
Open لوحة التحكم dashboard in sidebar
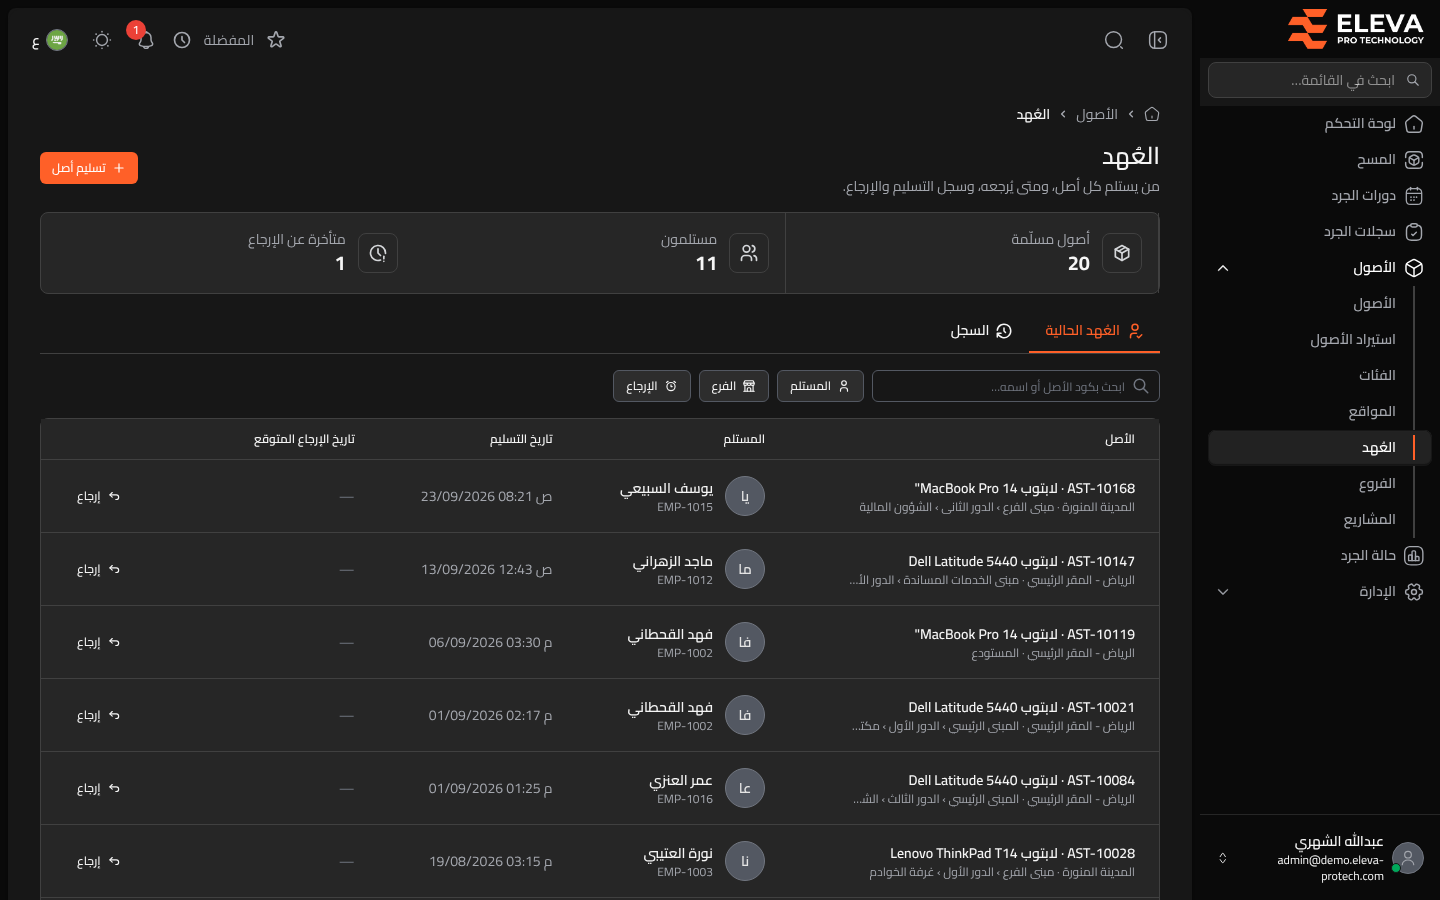[x=1320, y=123]
